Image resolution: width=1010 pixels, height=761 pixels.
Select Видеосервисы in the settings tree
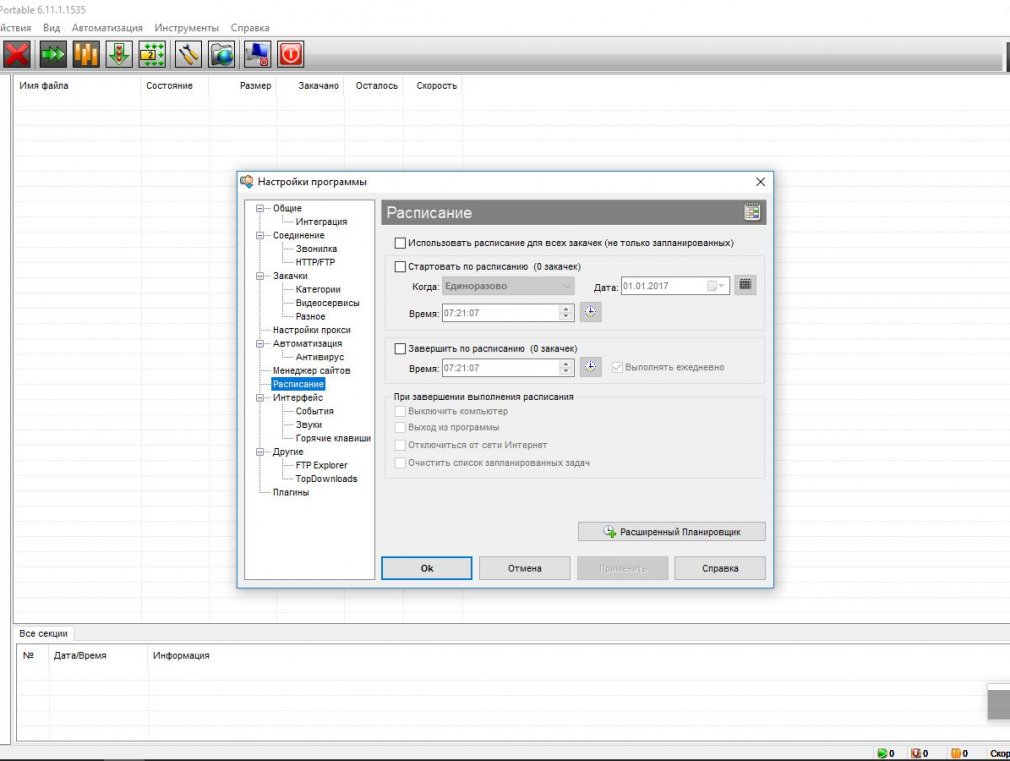[327, 303]
